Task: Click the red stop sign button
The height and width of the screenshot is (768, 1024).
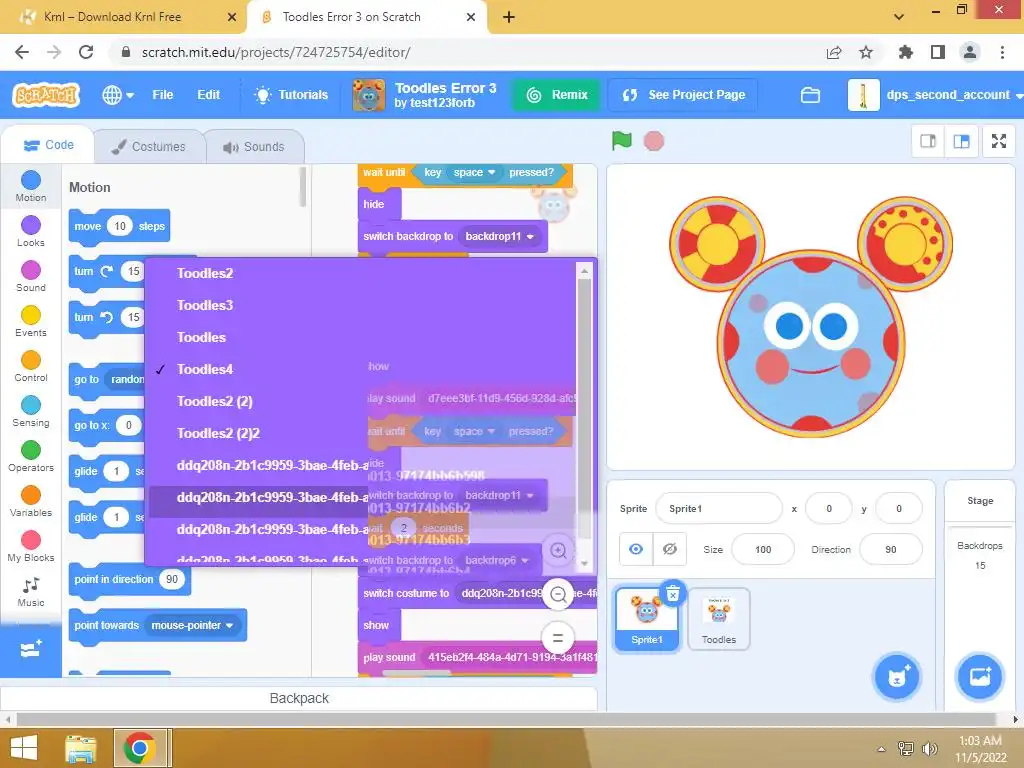Action: point(654,141)
